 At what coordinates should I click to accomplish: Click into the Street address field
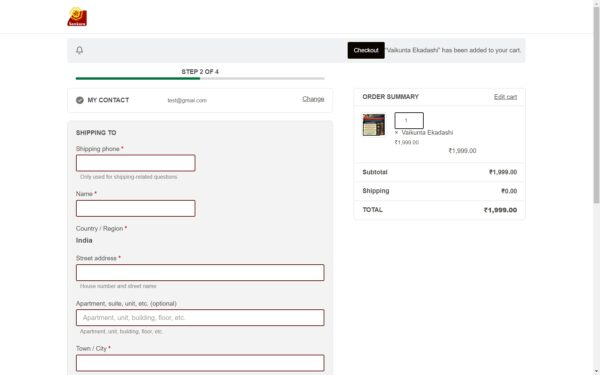tap(200, 272)
